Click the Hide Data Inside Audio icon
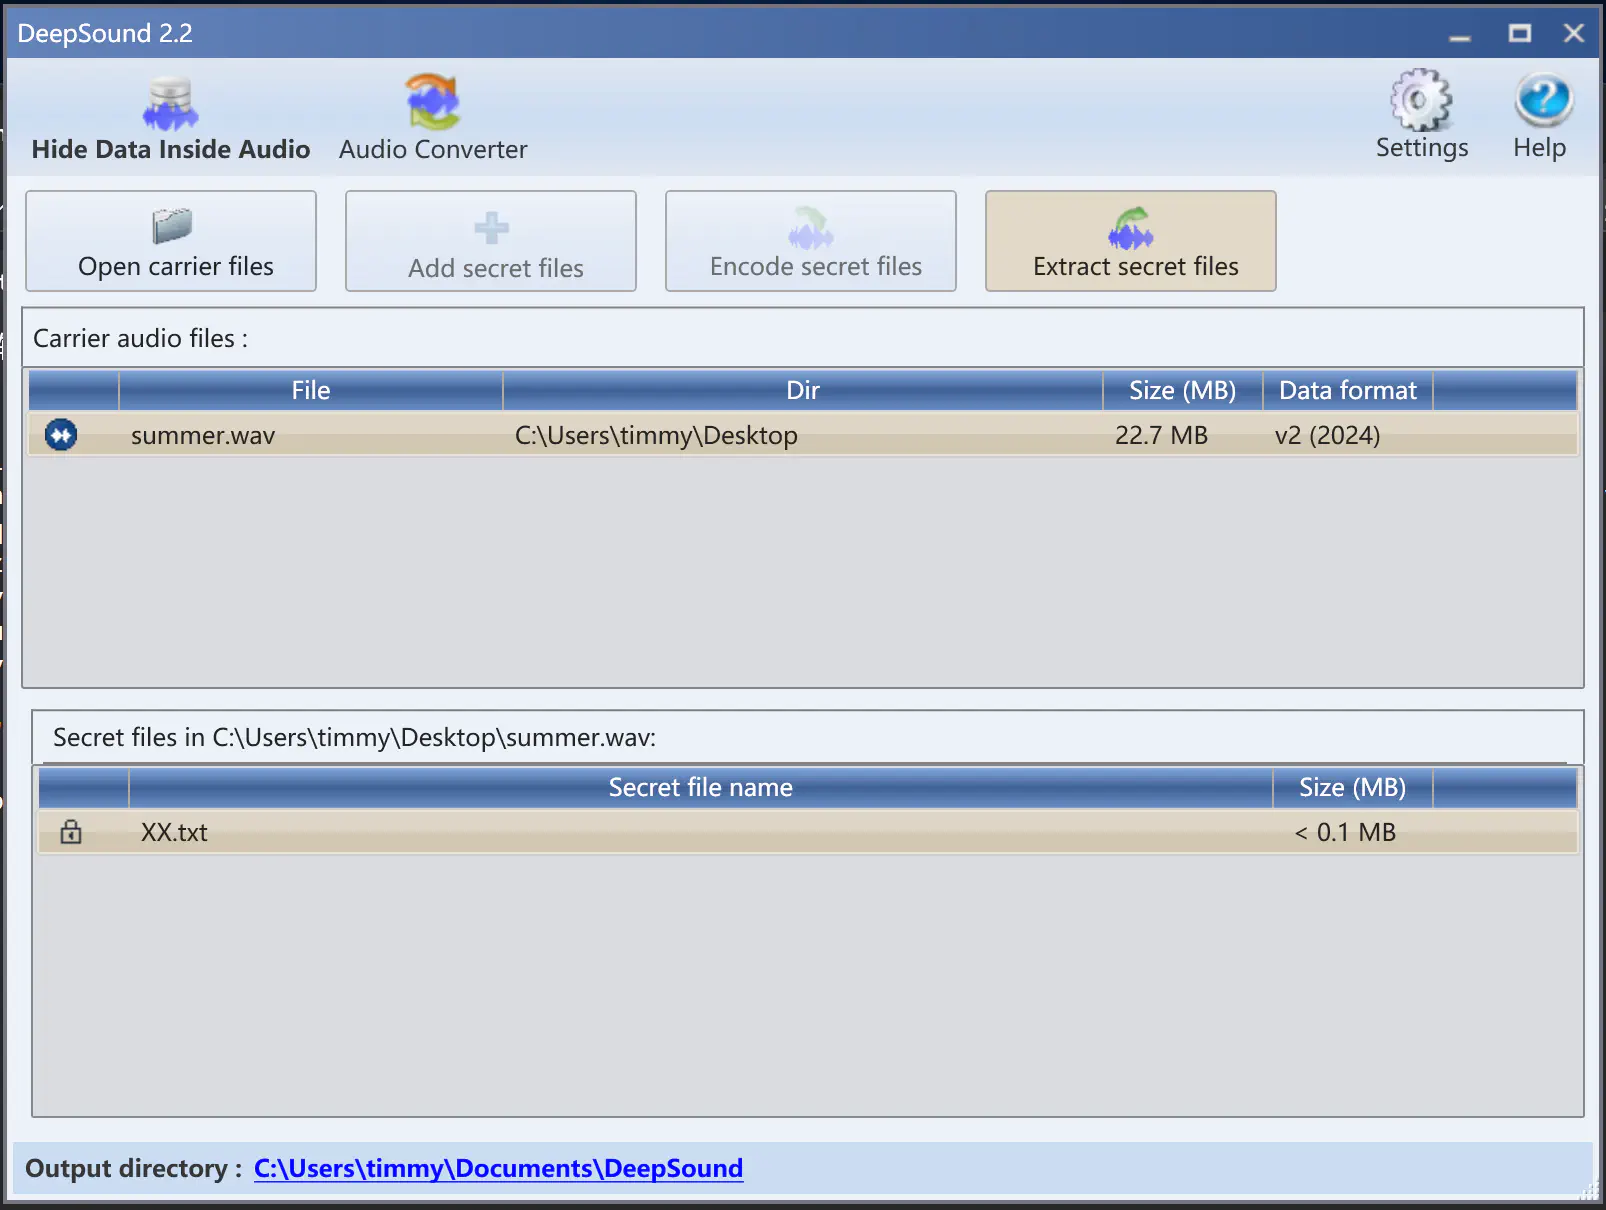This screenshot has width=1606, height=1210. click(170, 104)
